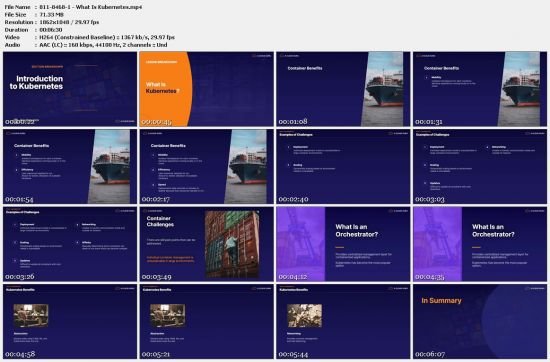The width and height of the screenshot is (550, 362).
Task: Open the Container Benefits frame at 00:01:31
Action: [480, 89]
